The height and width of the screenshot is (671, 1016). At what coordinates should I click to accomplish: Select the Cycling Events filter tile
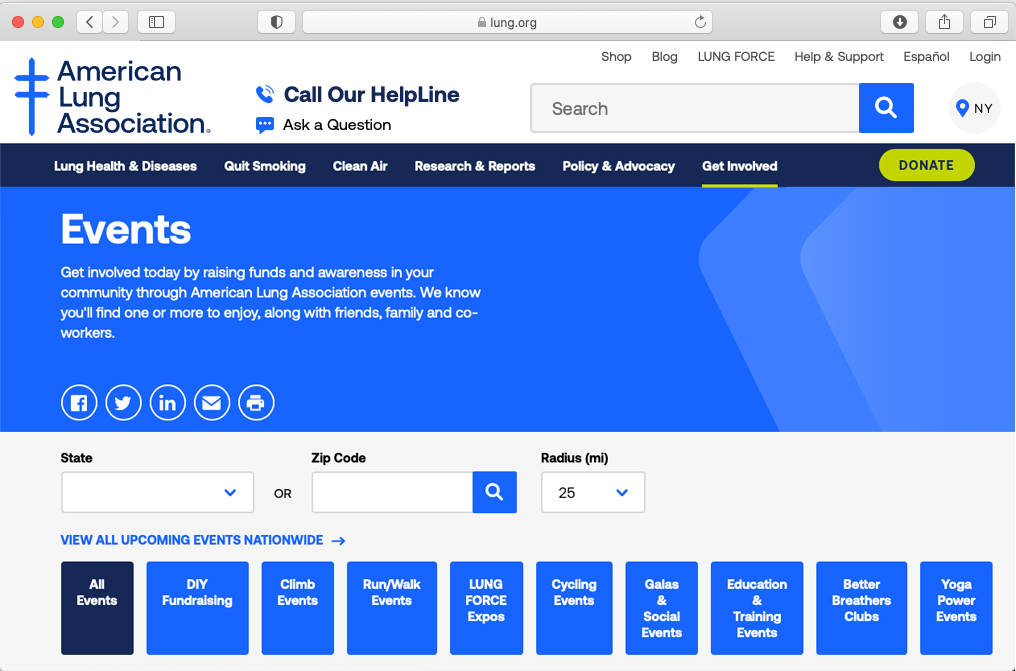coord(574,608)
